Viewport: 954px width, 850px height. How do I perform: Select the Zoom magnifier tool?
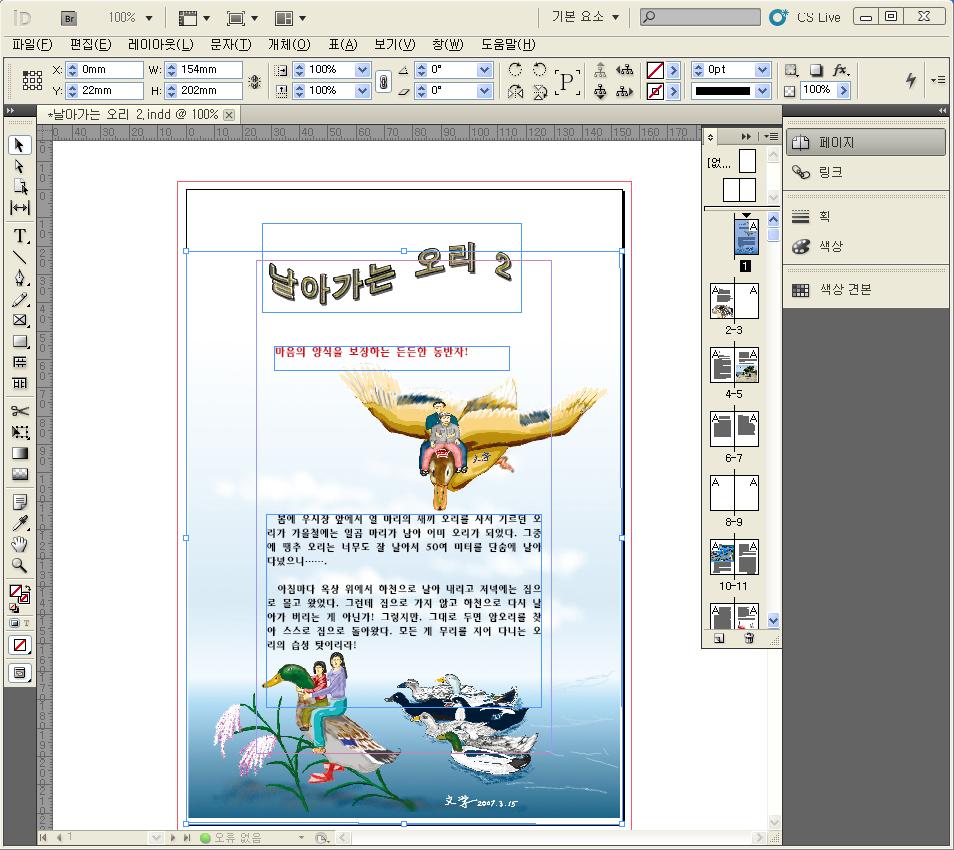20,566
